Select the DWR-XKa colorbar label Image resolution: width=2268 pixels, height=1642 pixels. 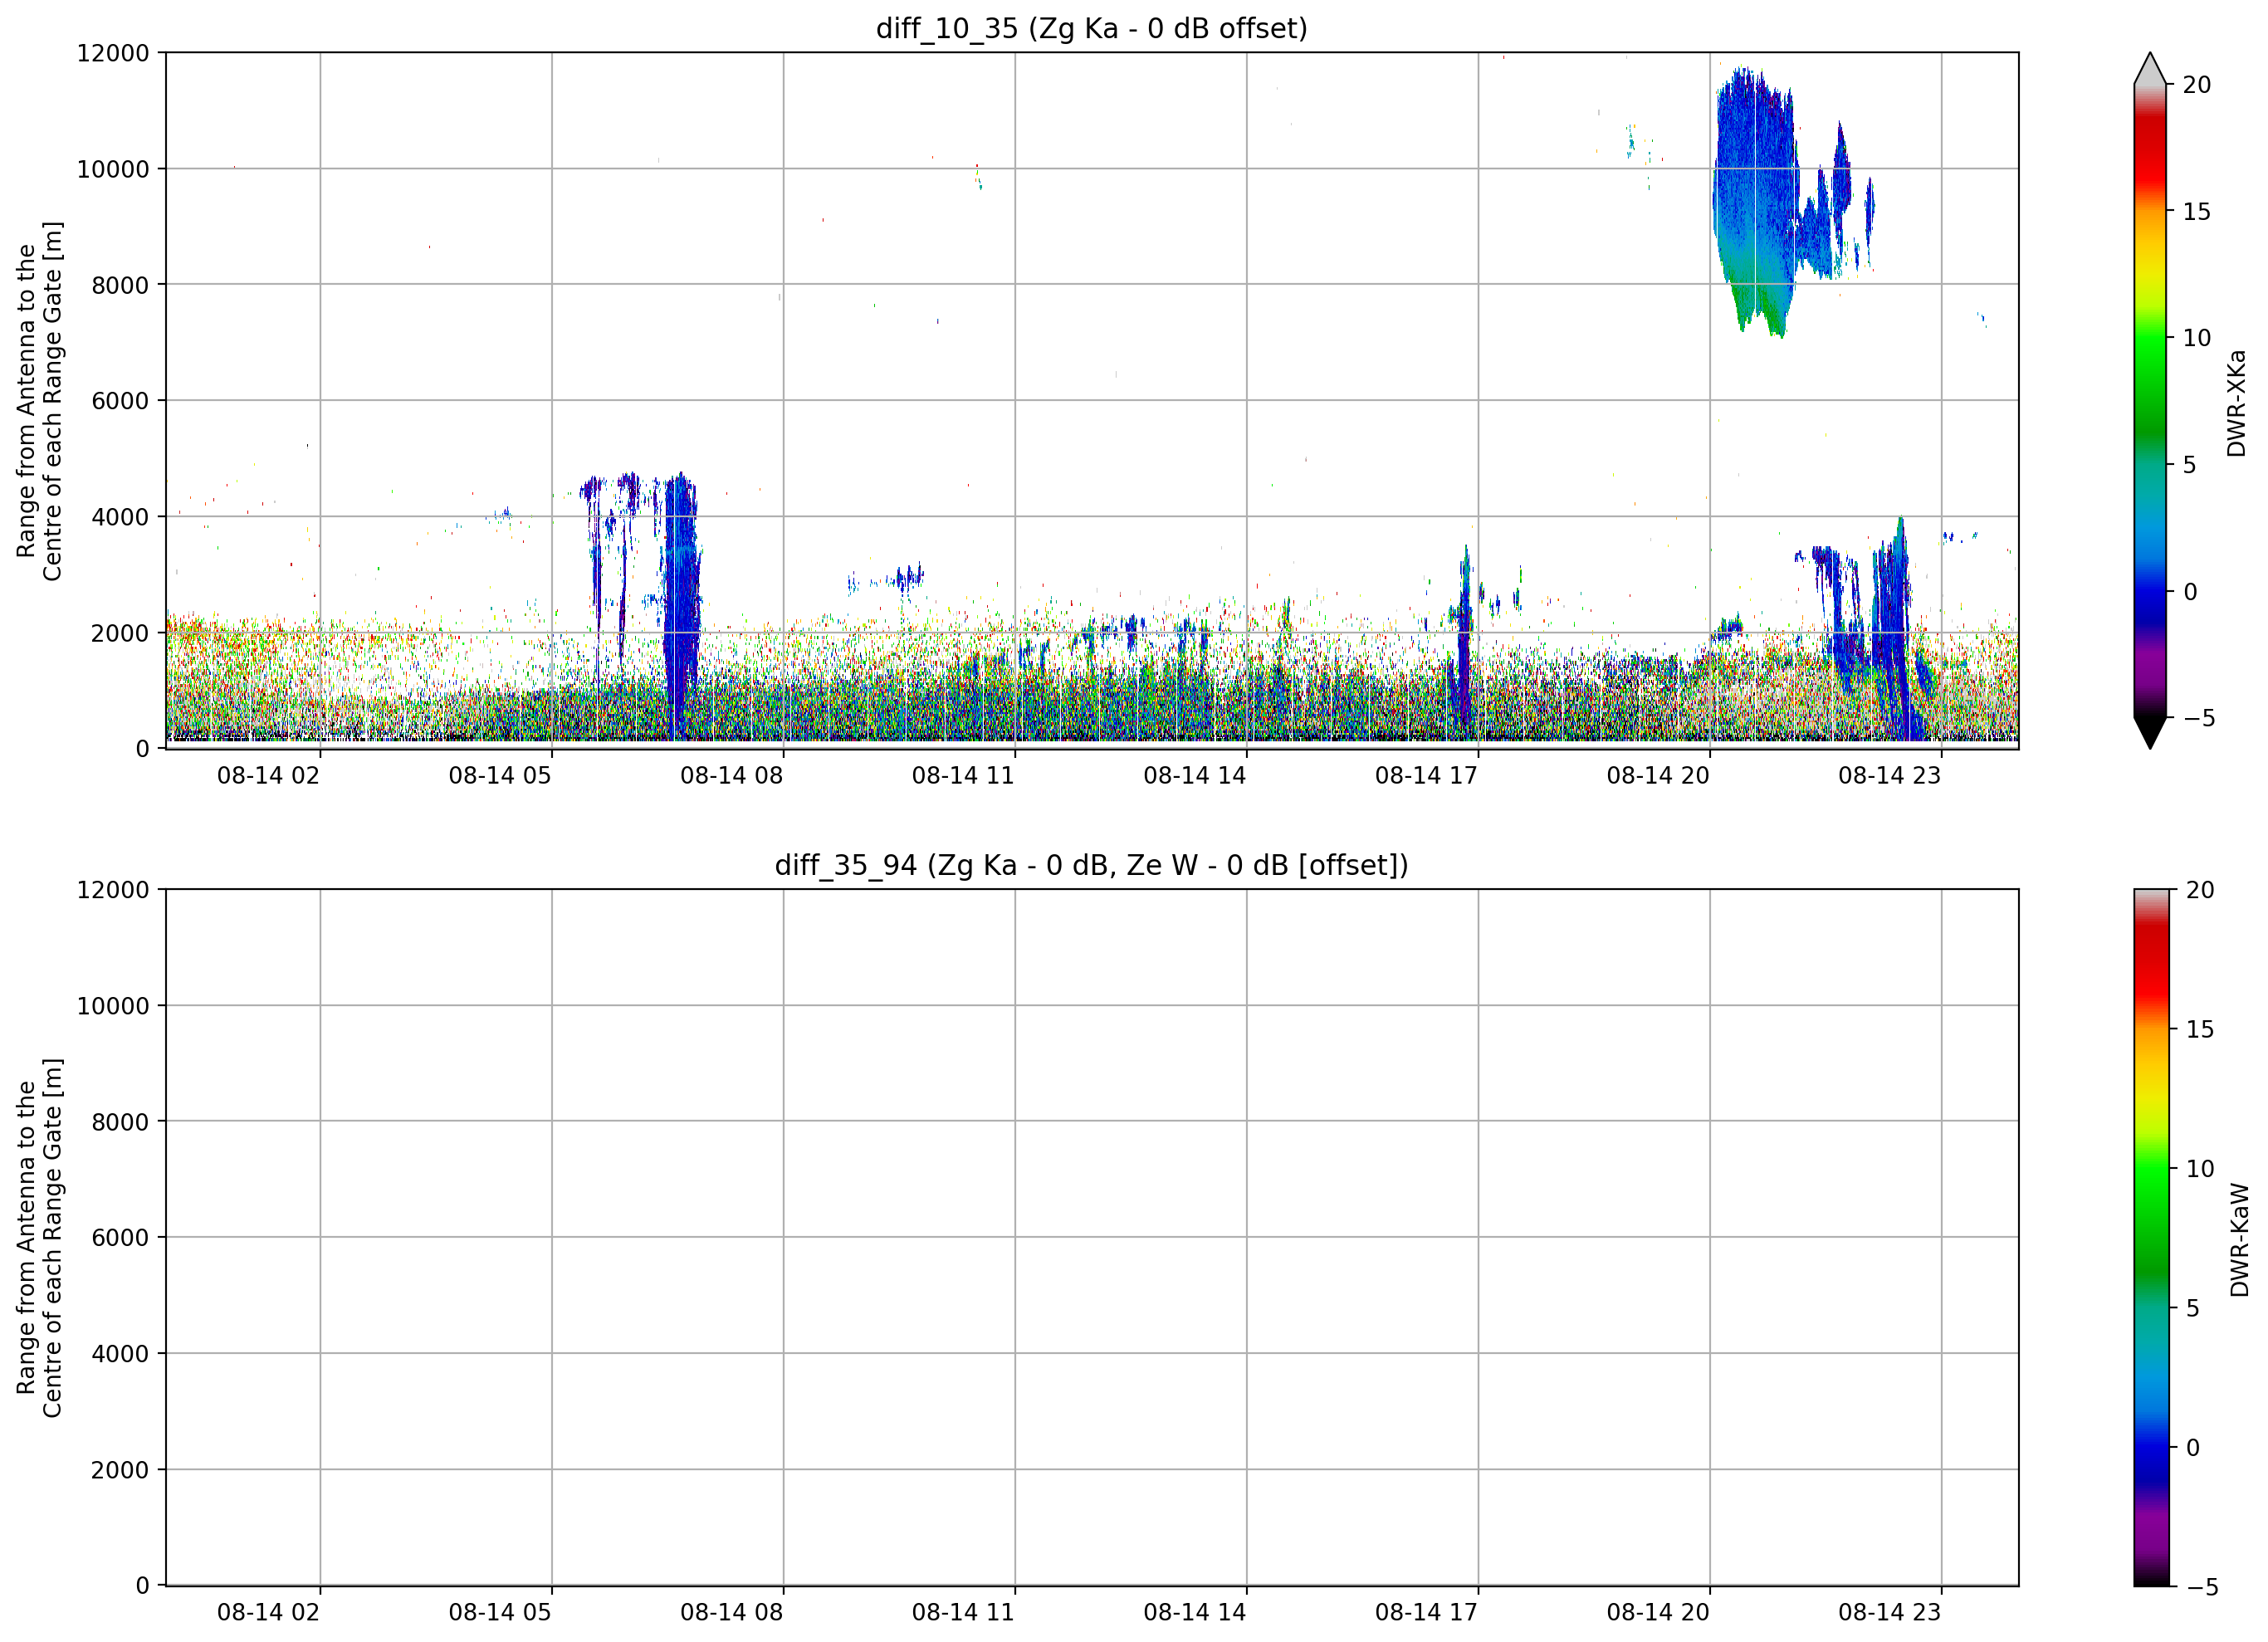click(x=2237, y=403)
